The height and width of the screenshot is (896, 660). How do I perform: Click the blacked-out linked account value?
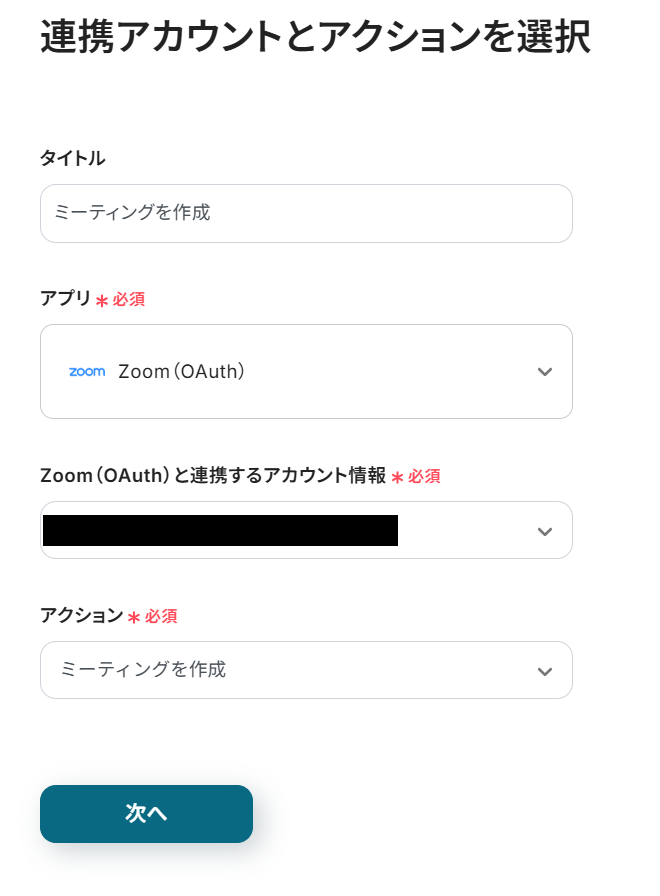coord(220,530)
